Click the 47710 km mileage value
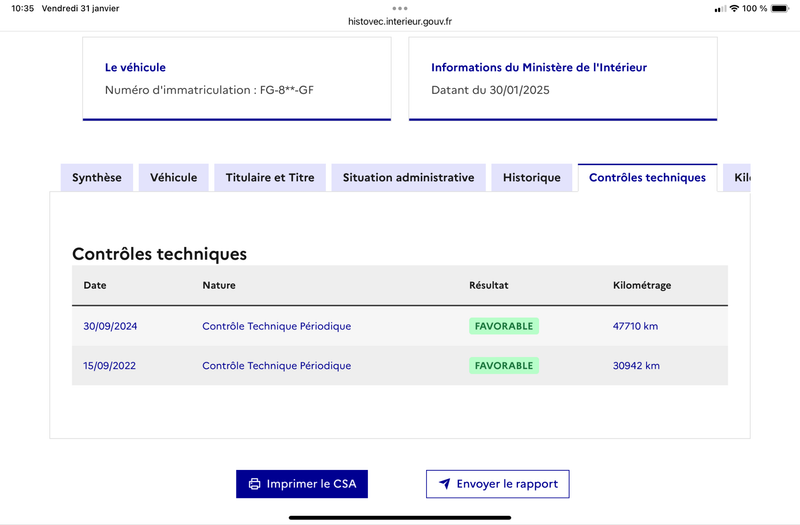800x525 pixels. coord(635,326)
